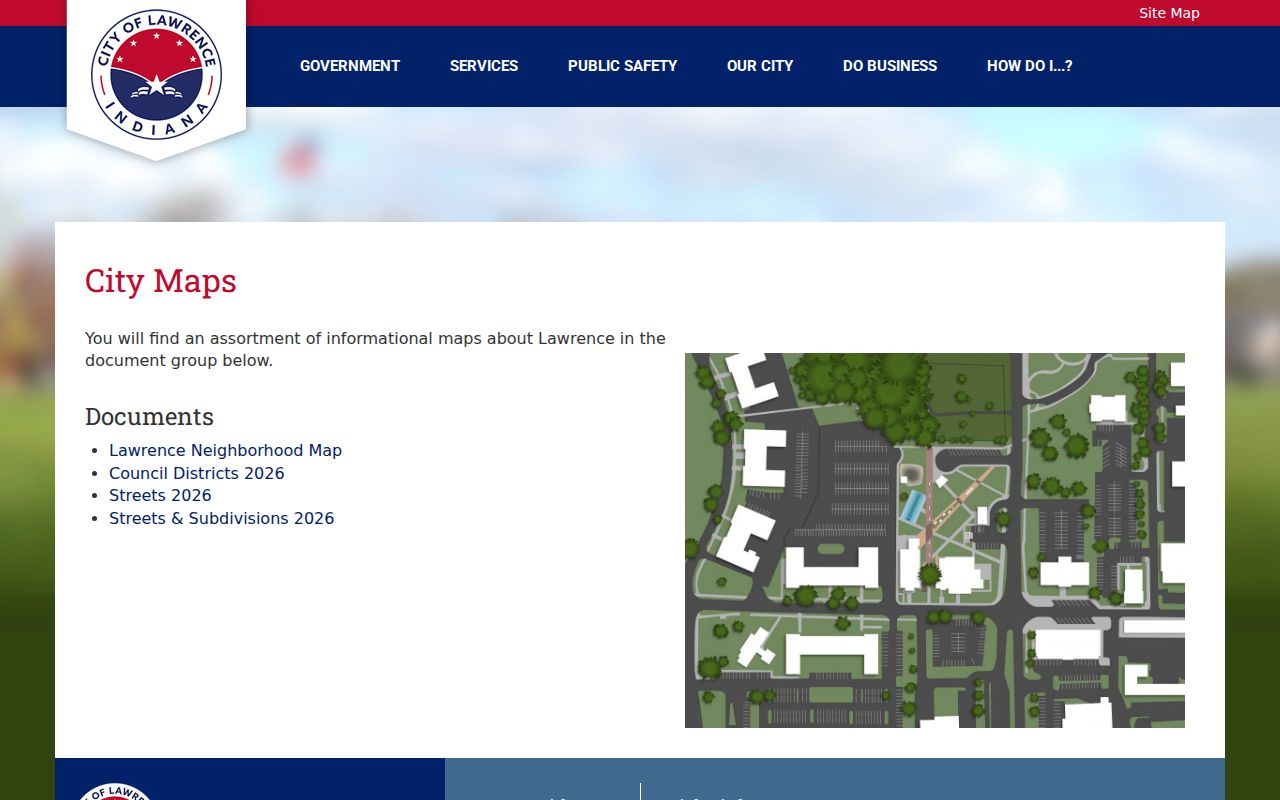
Task: Open the Our City menu
Action: [760, 66]
